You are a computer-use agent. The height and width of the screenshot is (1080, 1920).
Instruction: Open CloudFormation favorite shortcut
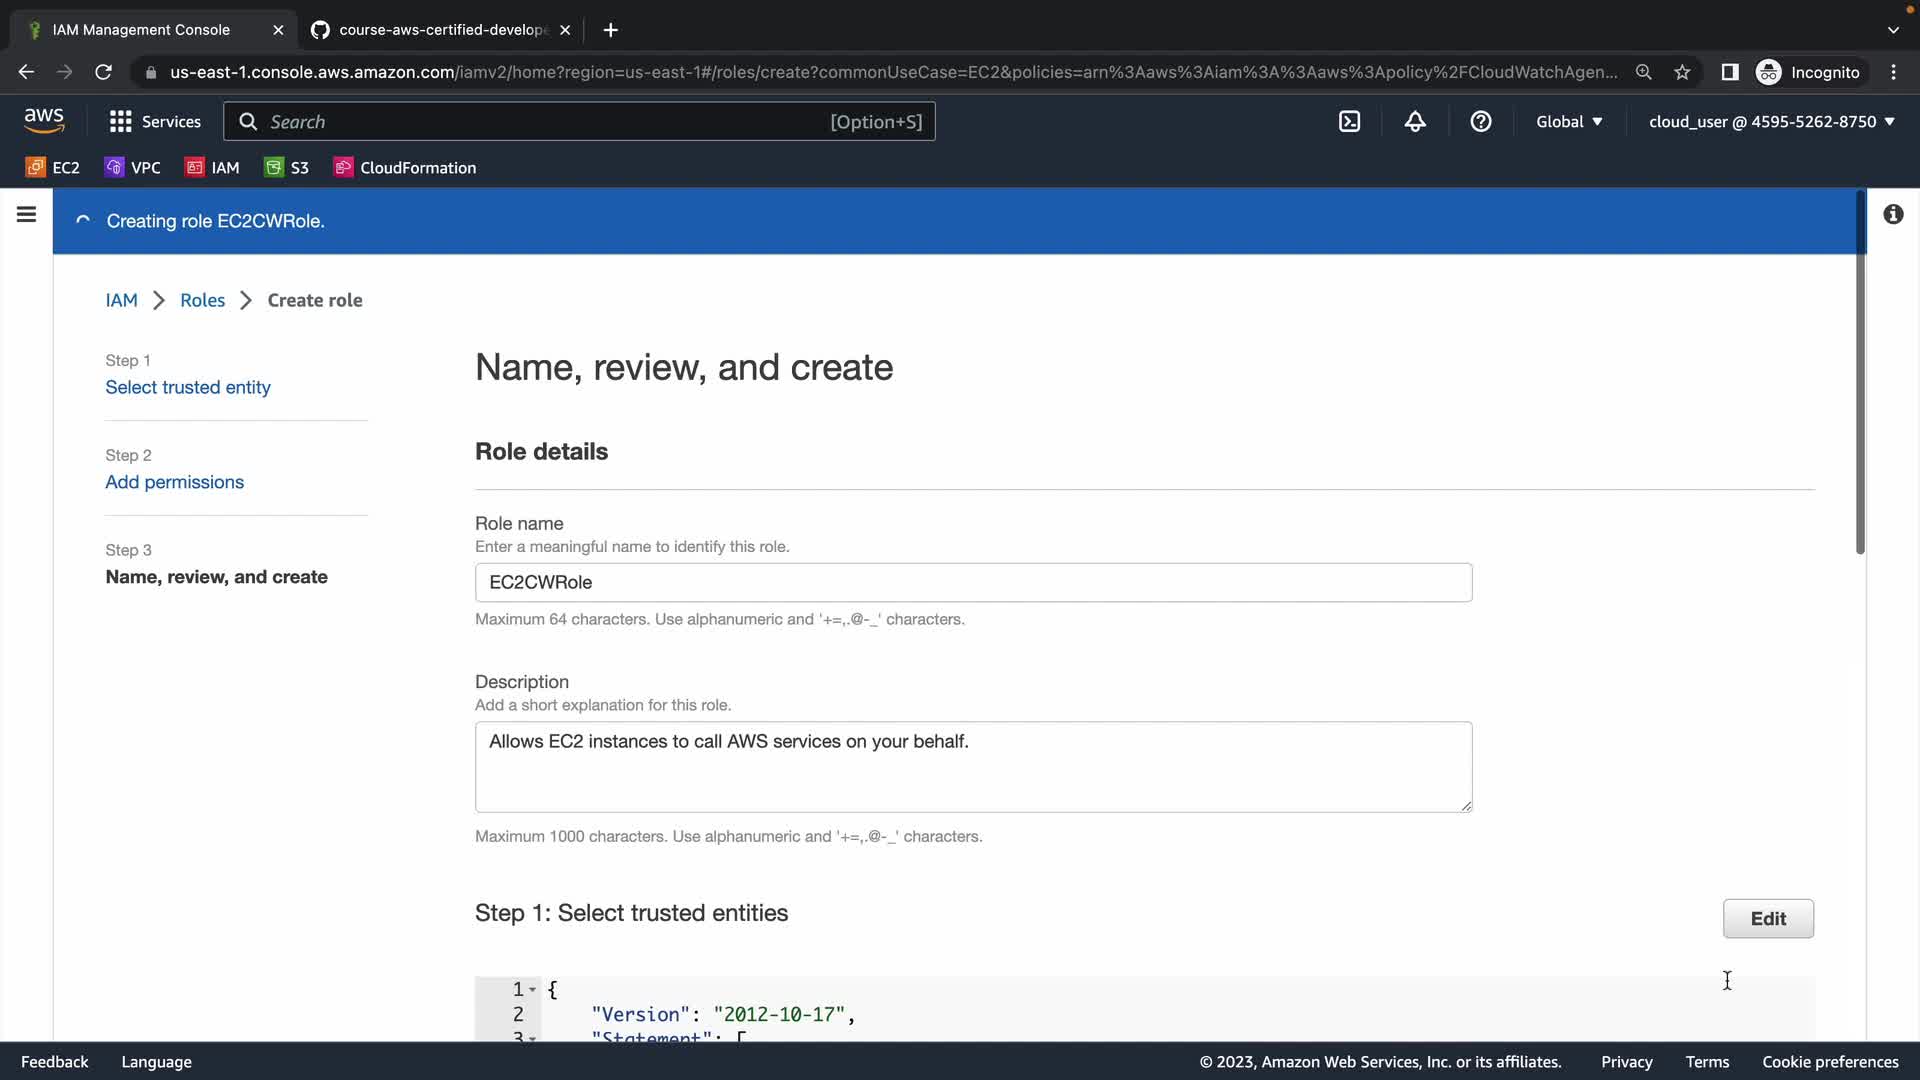[x=405, y=167]
